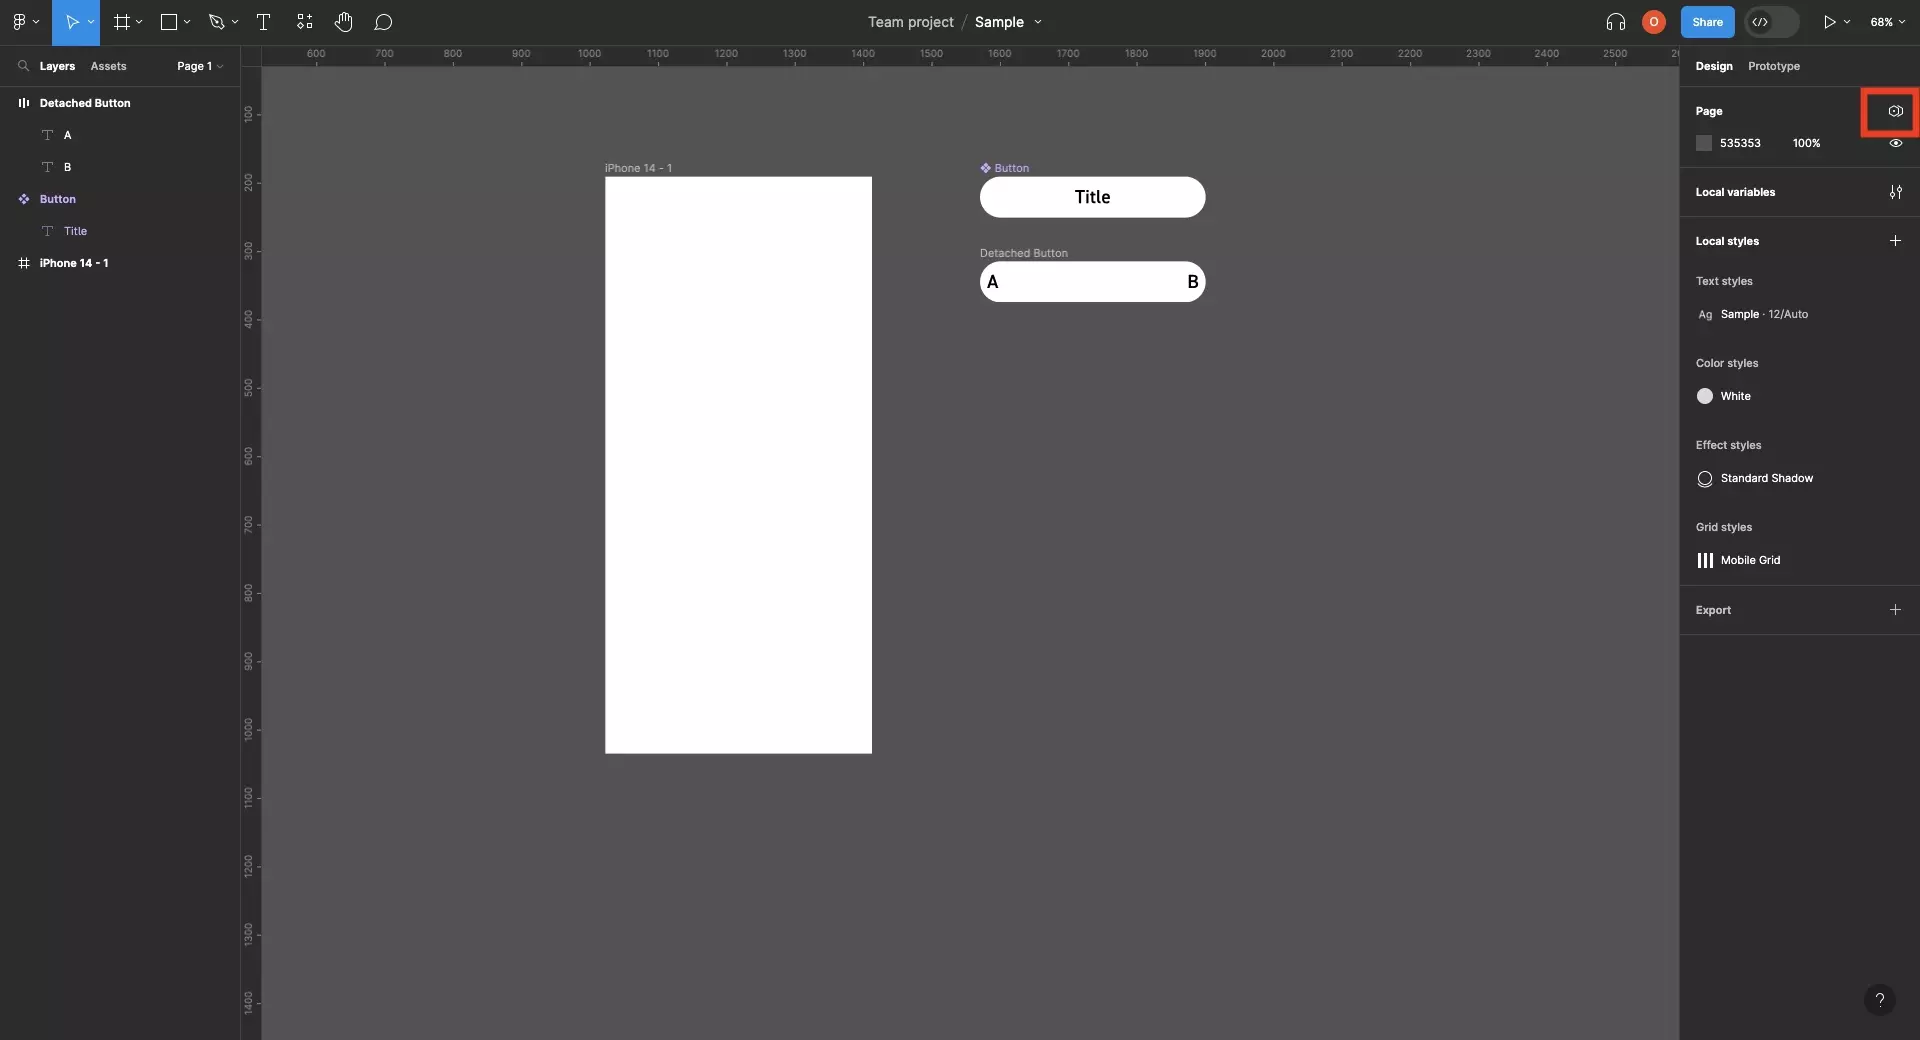Image resolution: width=1920 pixels, height=1040 pixels.
Task: Click the iPhone 14 - 1 frame label on canvas
Action: 638,168
